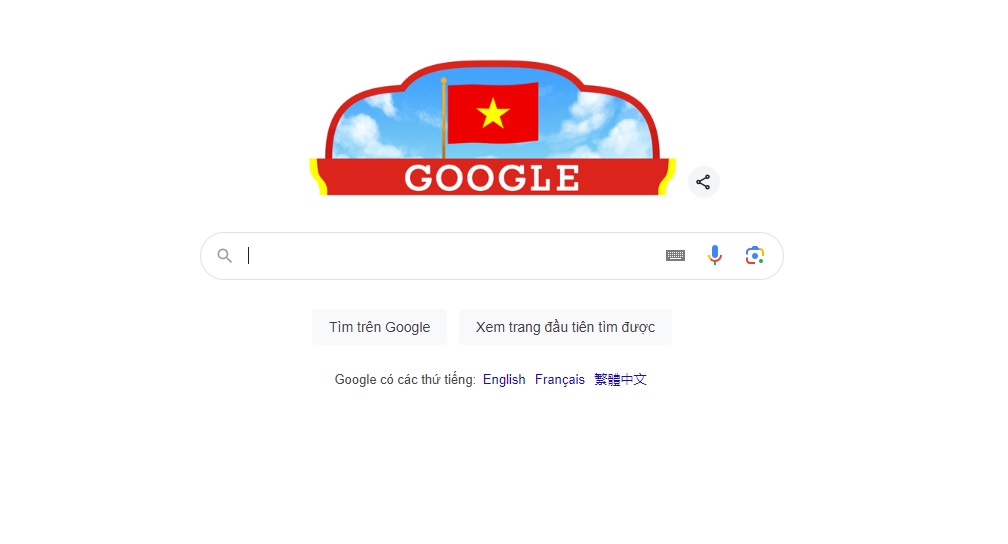Click the flagpole in the doodle
Image resolution: width=1008 pixels, height=544 pixels.
coord(444,118)
